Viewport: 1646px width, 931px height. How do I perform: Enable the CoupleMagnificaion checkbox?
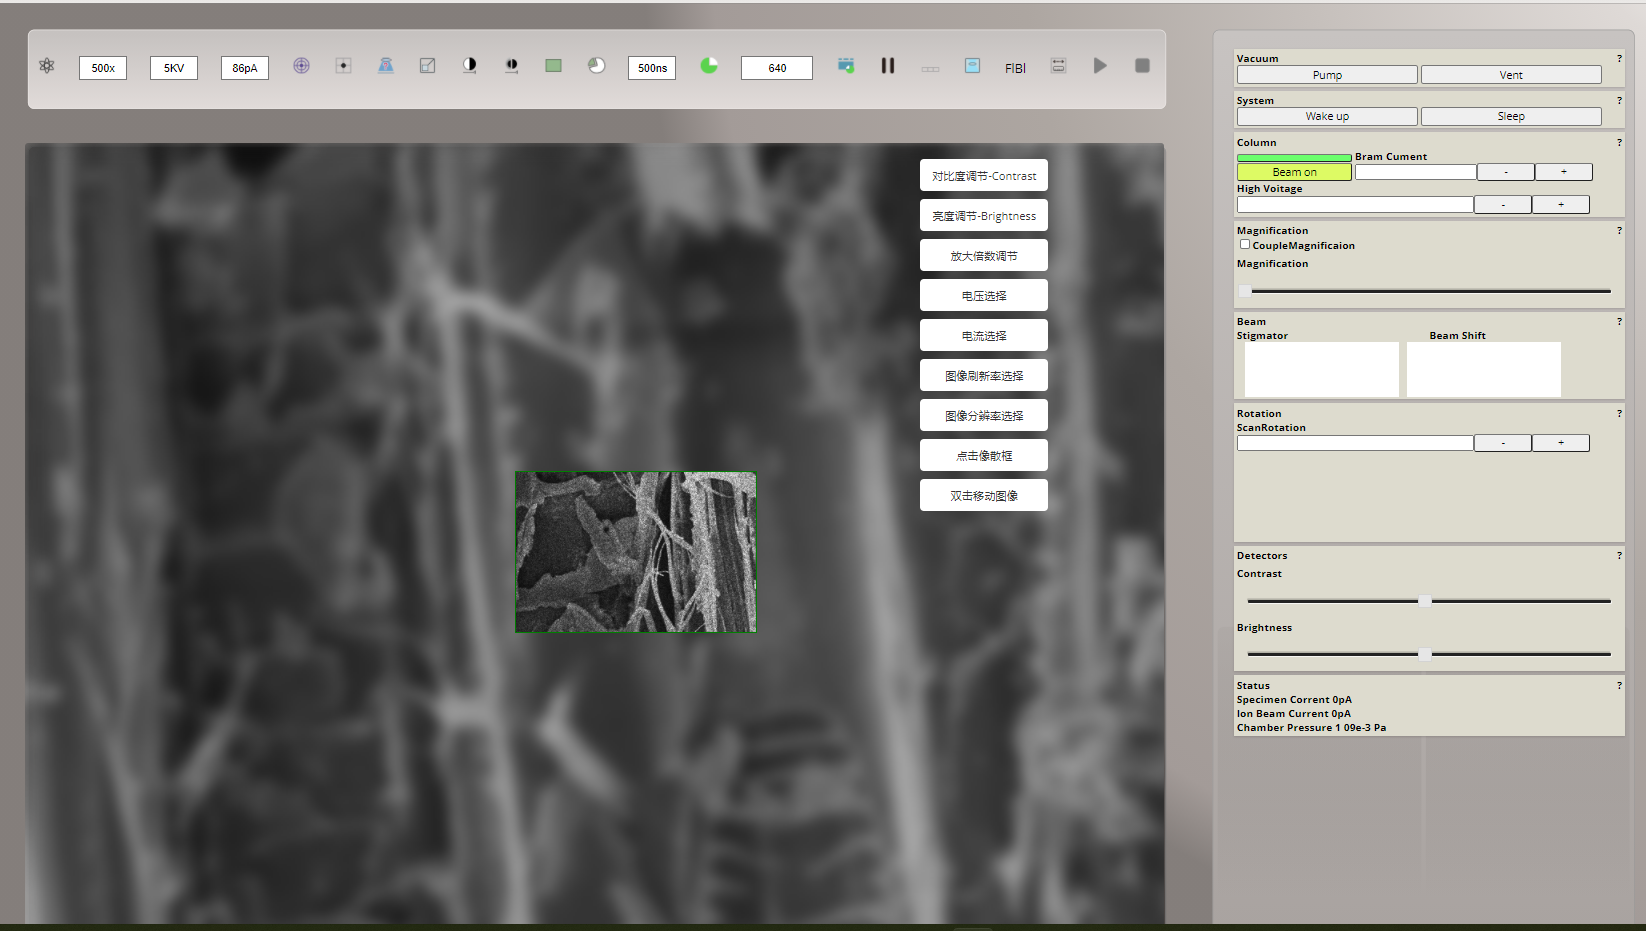coord(1245,244)
